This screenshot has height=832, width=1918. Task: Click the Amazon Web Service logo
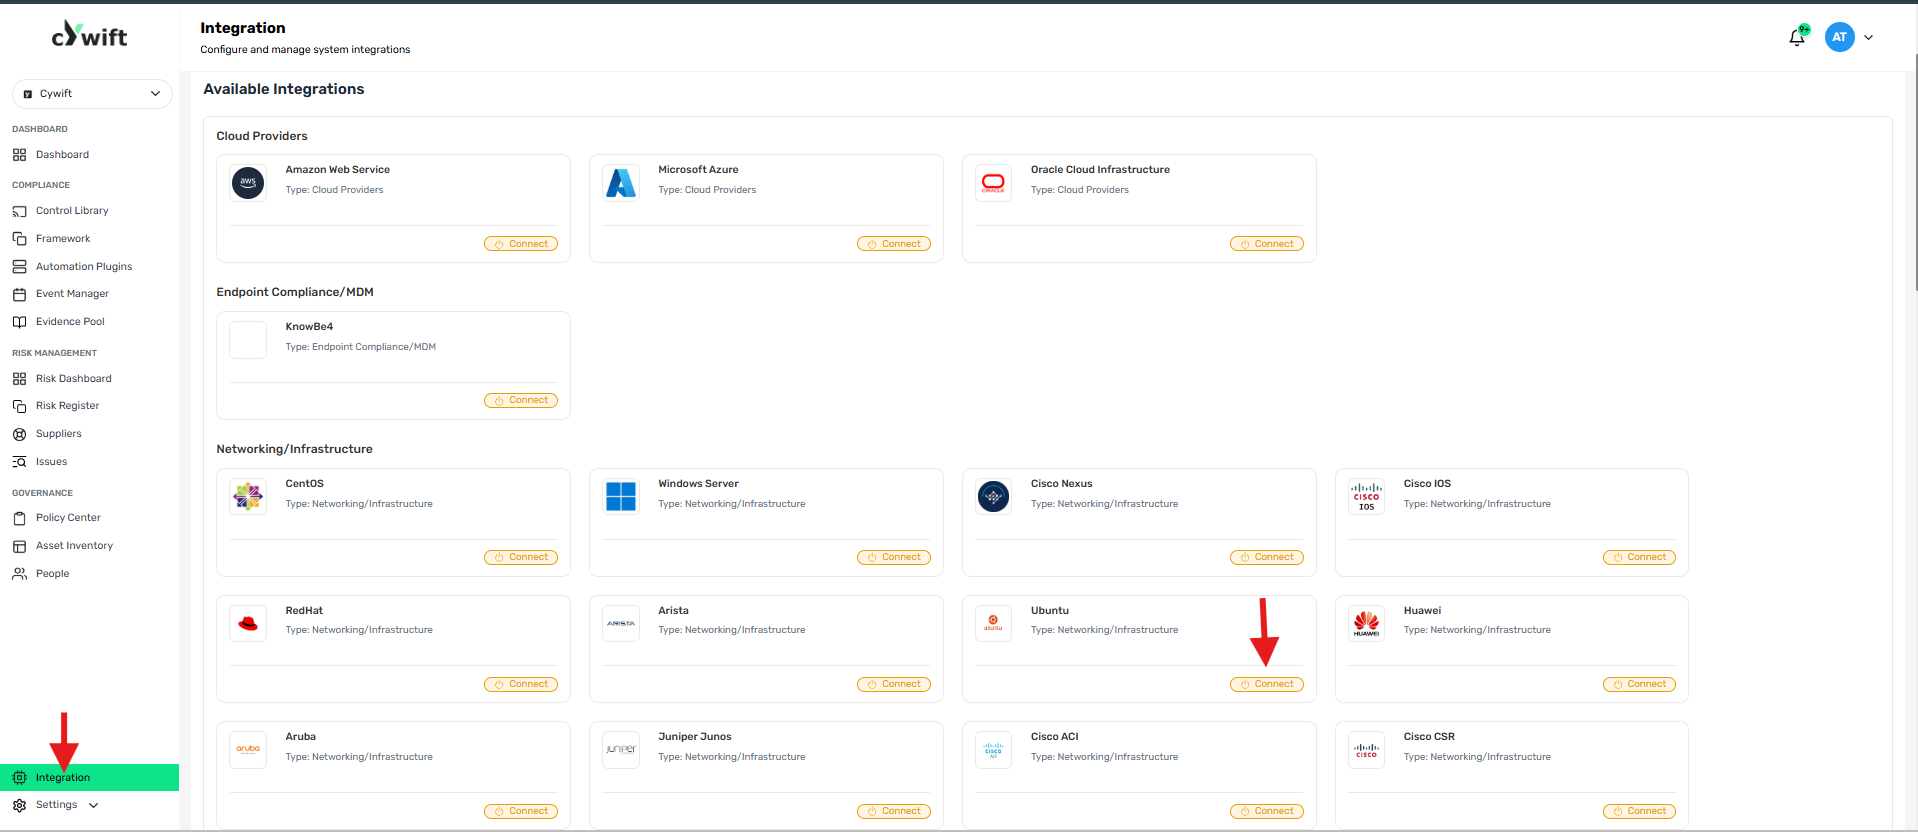pos(248,183)
